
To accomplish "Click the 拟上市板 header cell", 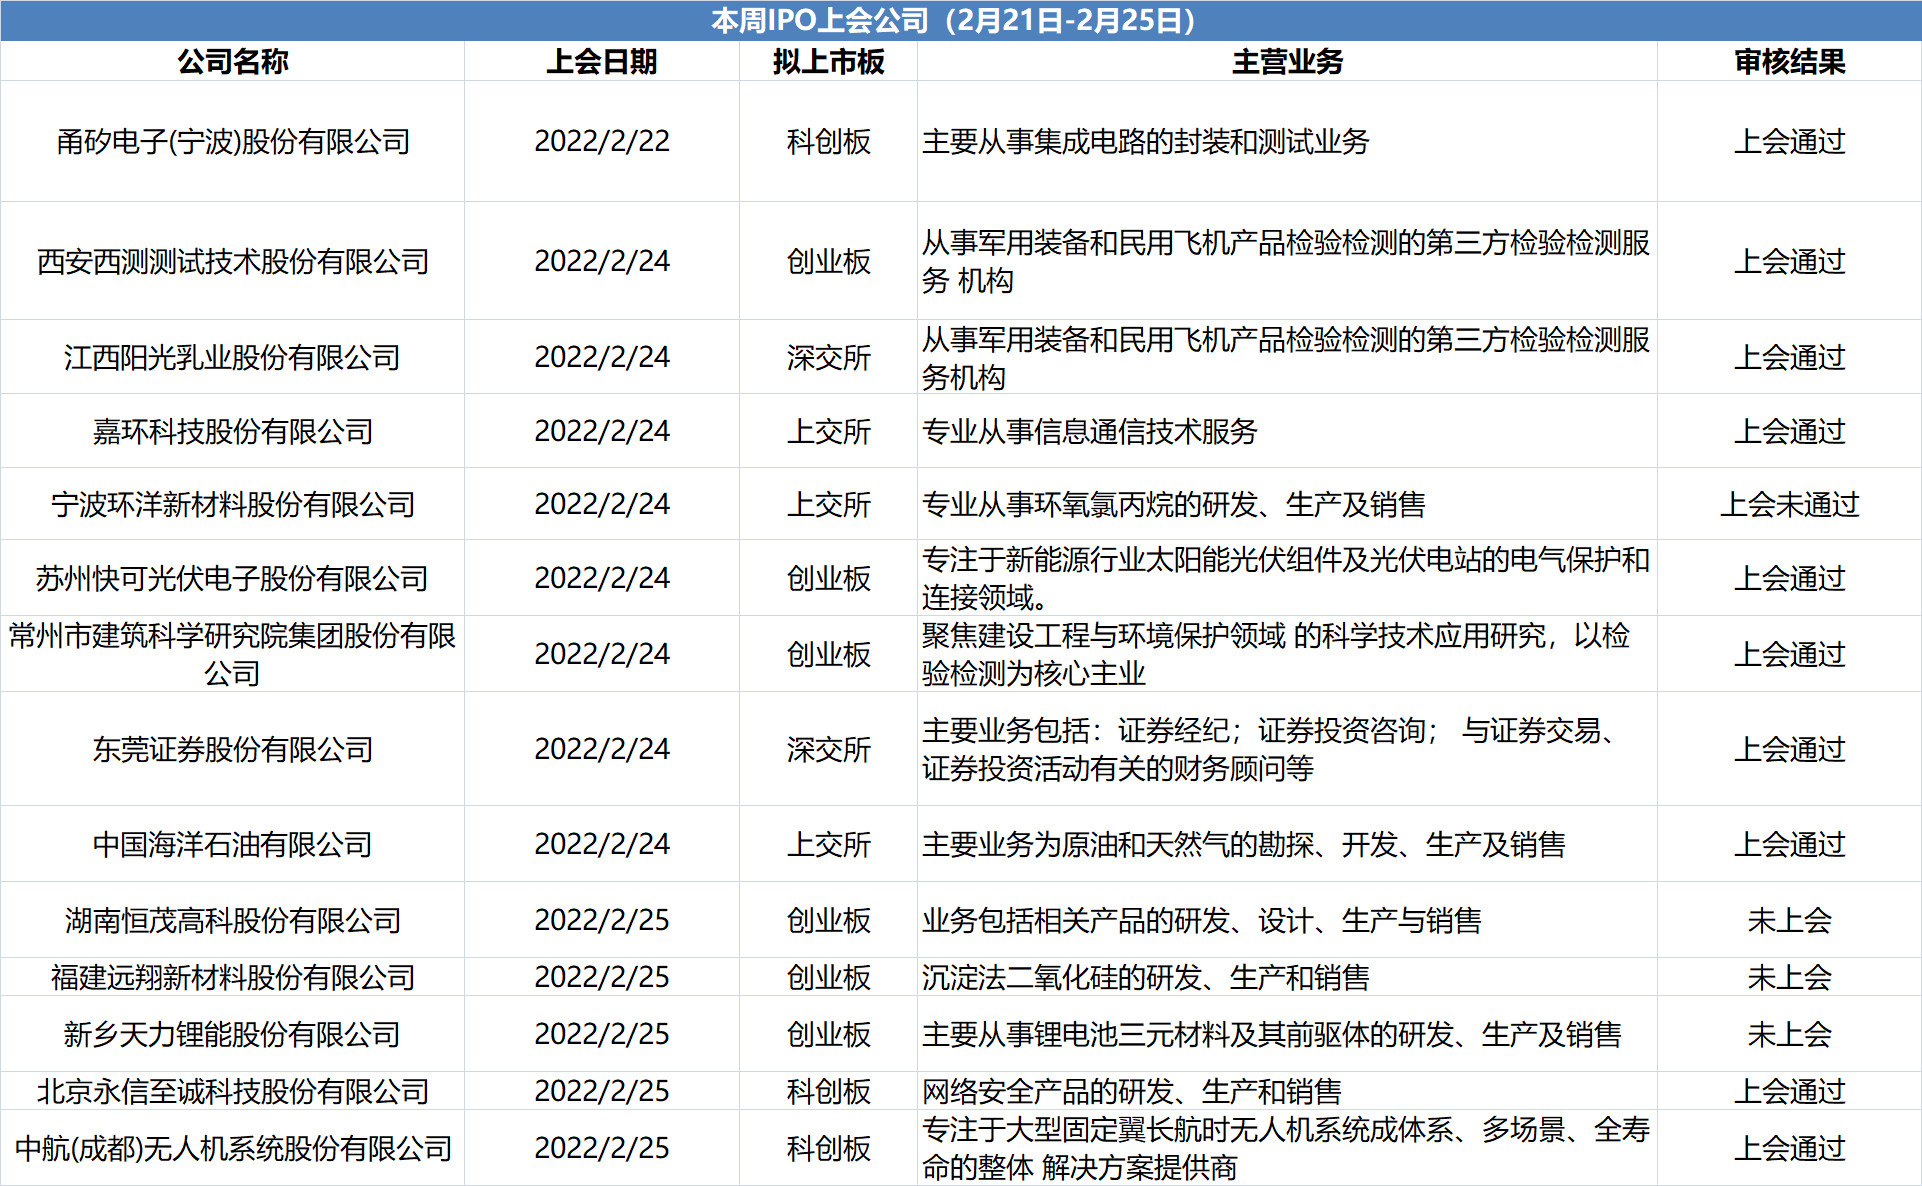I will click(828, 62).
